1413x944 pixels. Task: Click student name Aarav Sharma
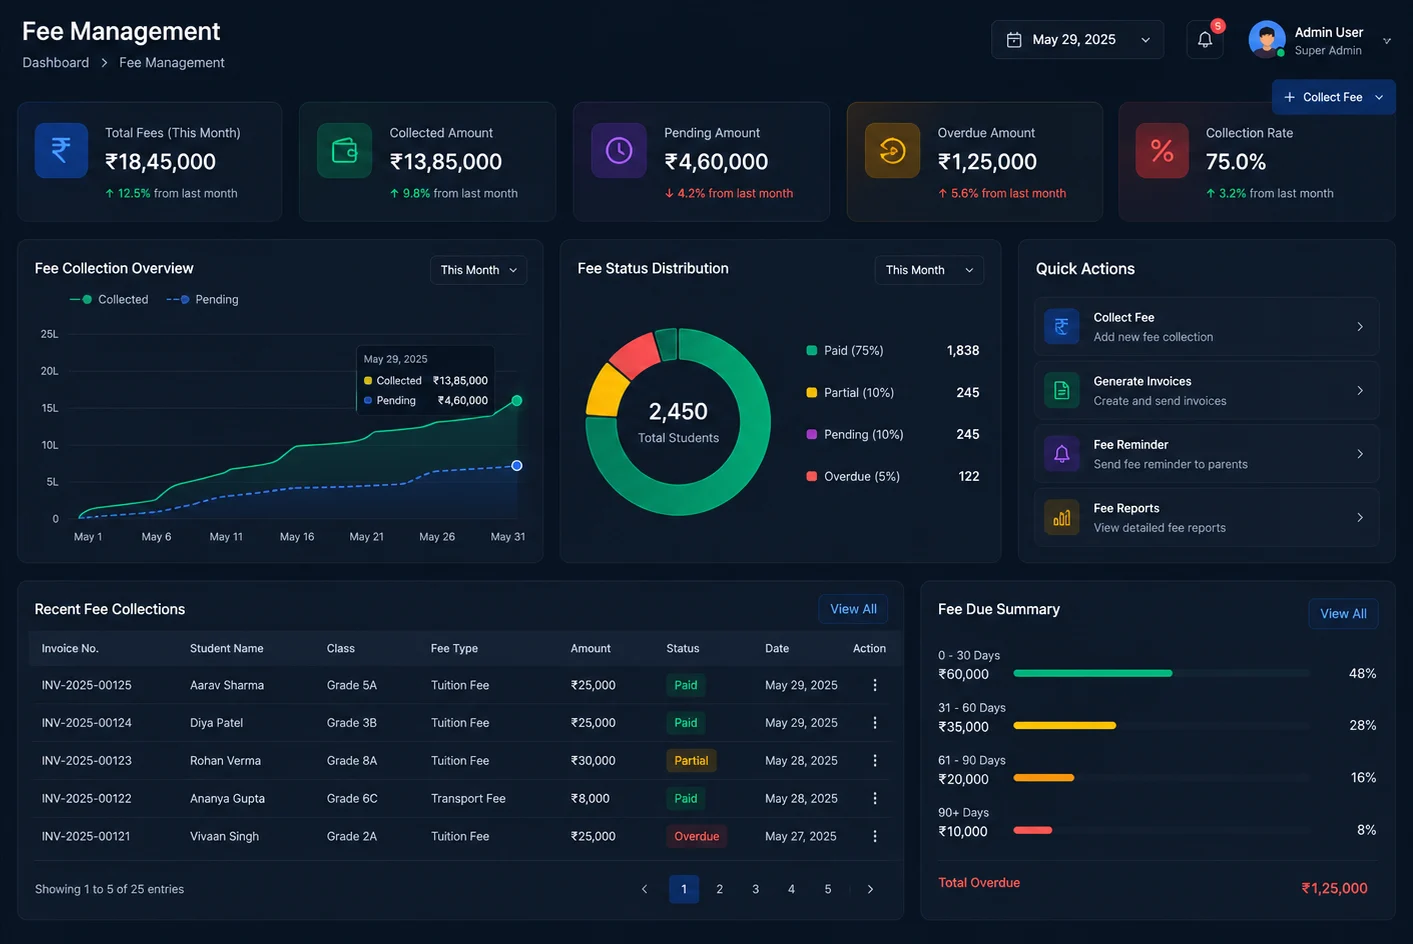[227, 686]
